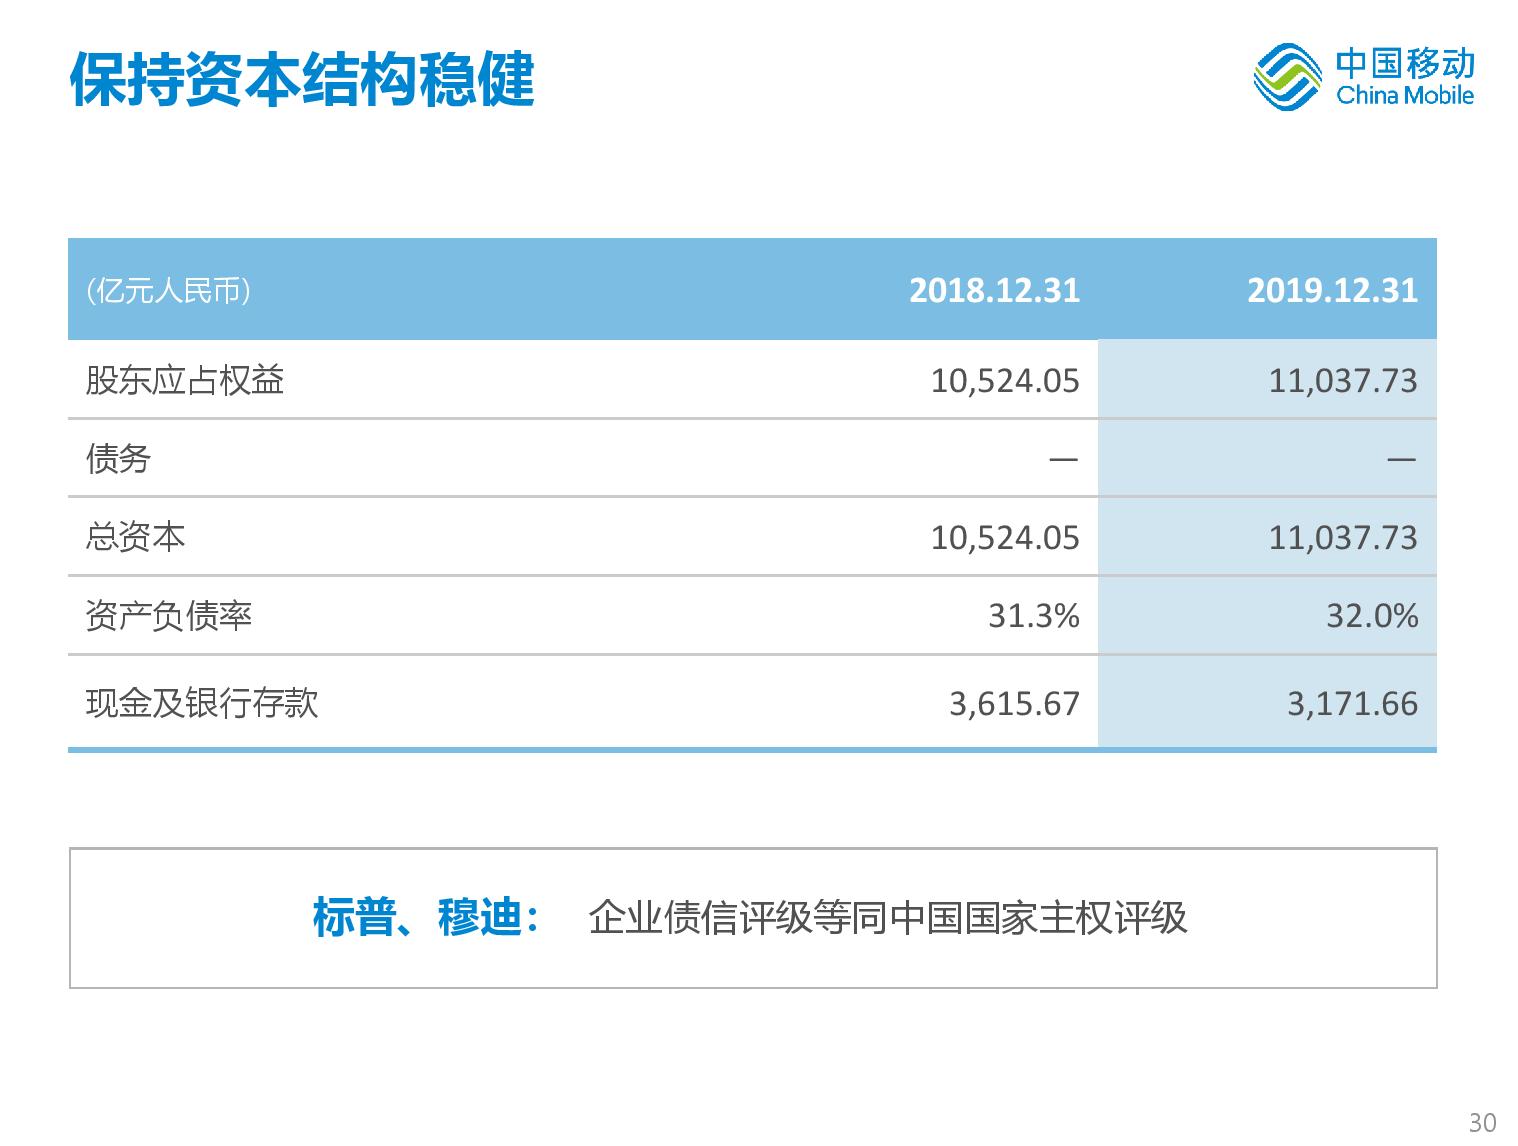Select the unit label (亿元人民币)

pos(168,291)
